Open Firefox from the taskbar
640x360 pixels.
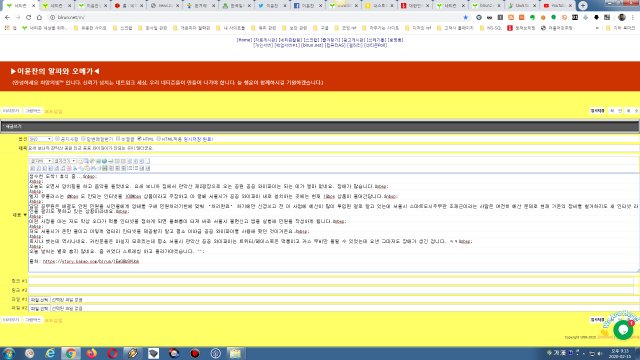tap(91, 353)
